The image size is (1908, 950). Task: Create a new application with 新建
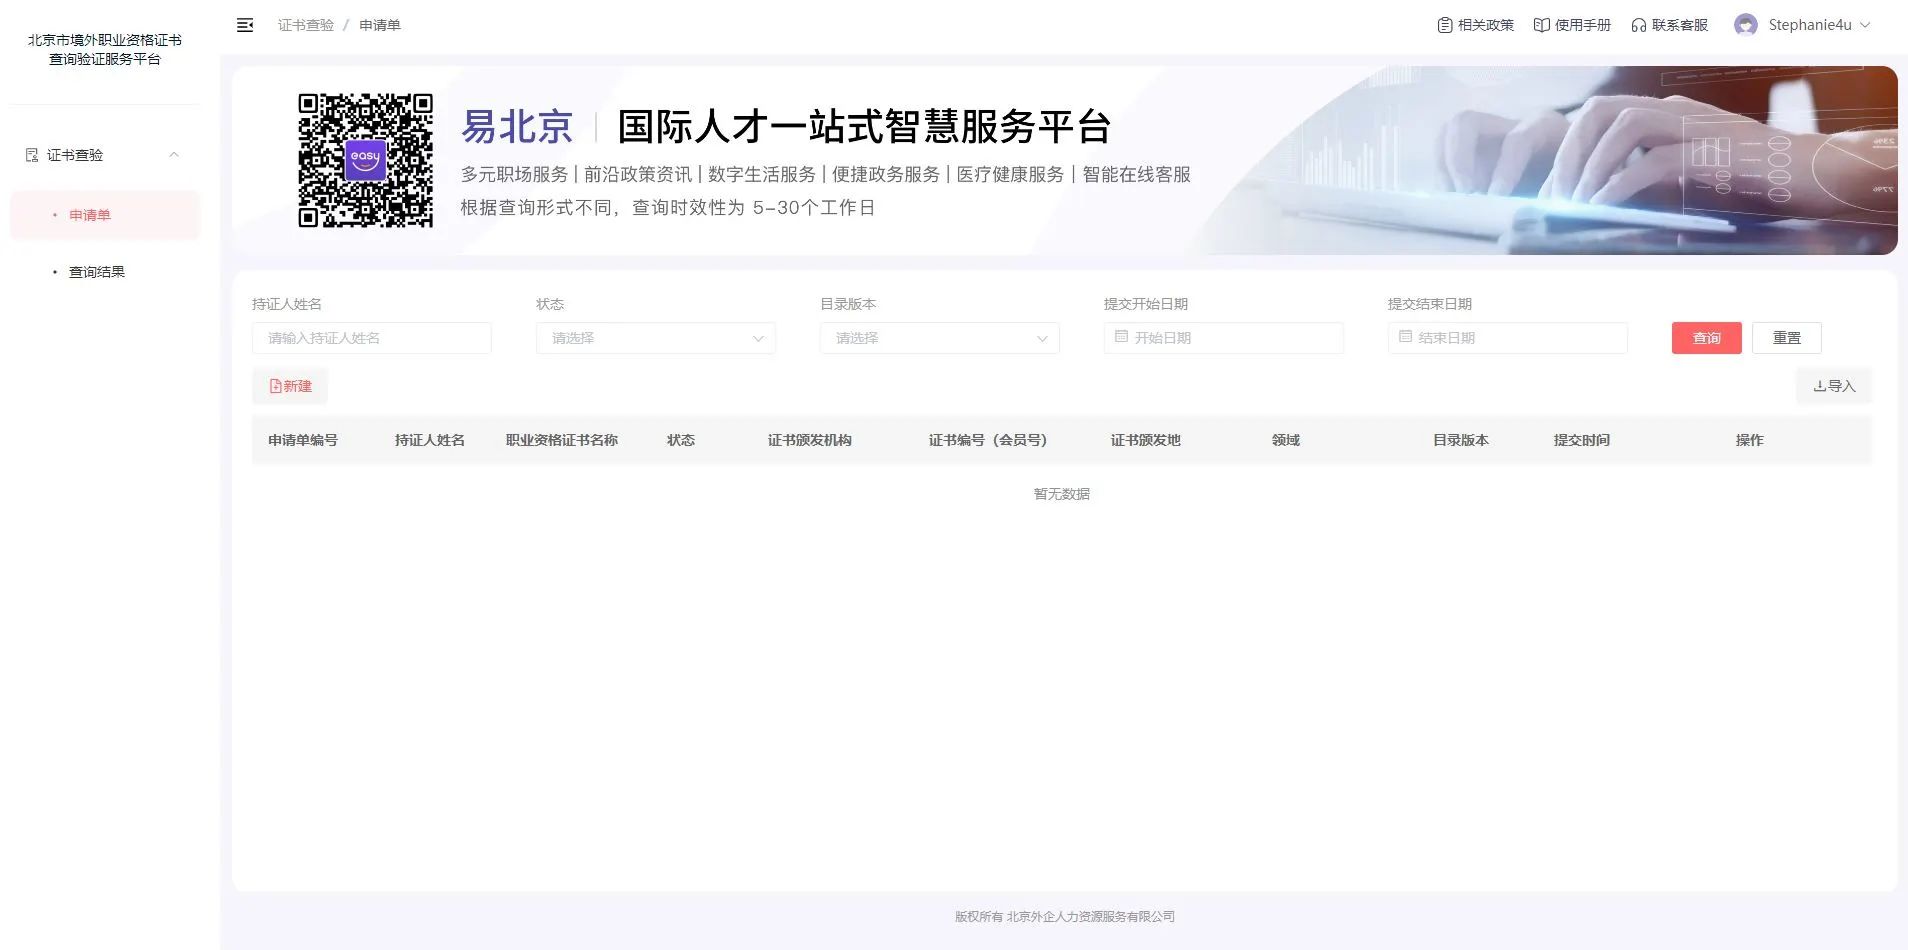(x=290, y=386)
